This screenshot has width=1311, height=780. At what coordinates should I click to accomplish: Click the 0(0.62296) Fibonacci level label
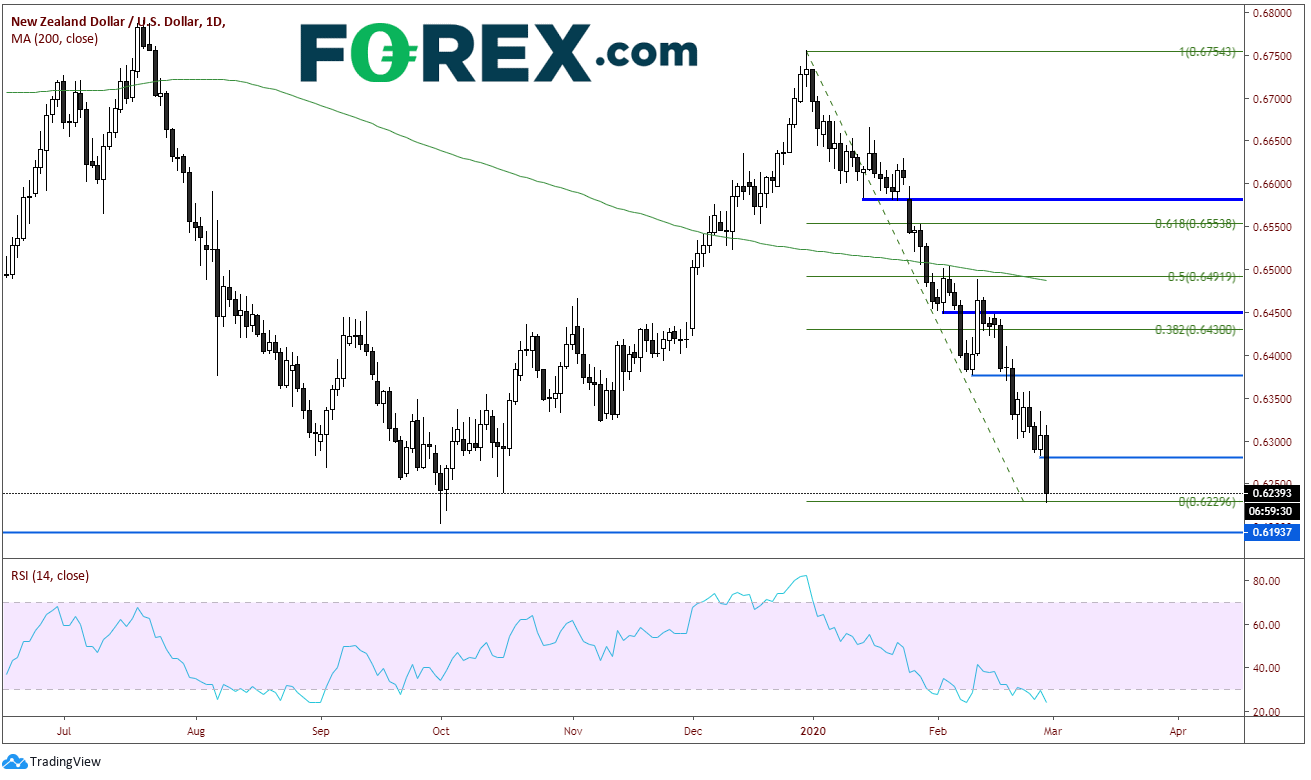pos(1207,502)
